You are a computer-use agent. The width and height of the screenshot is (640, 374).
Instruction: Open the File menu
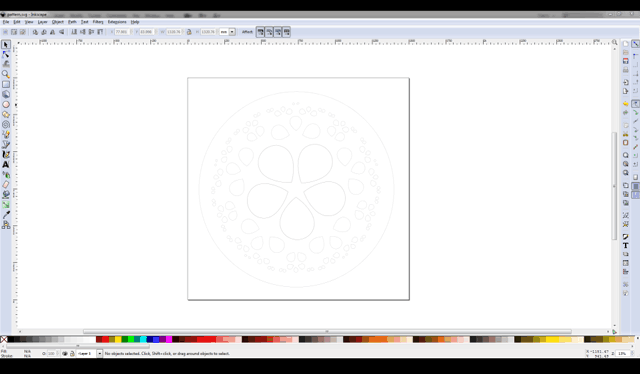pyautogui.click(x=6, y=22)
